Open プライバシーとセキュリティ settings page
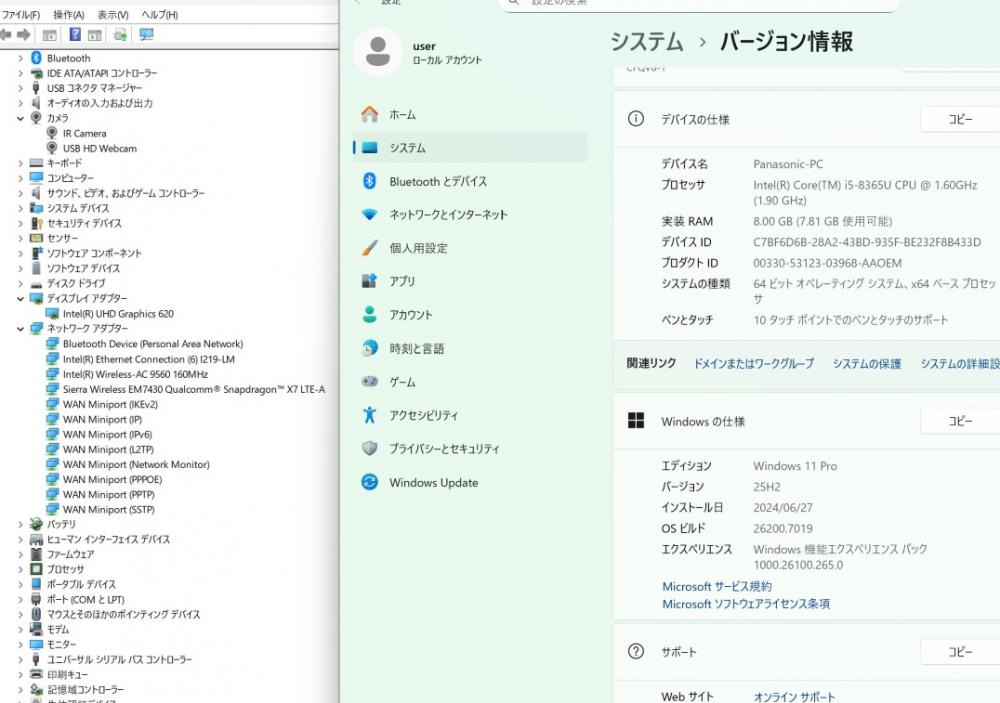 [443, 449]
